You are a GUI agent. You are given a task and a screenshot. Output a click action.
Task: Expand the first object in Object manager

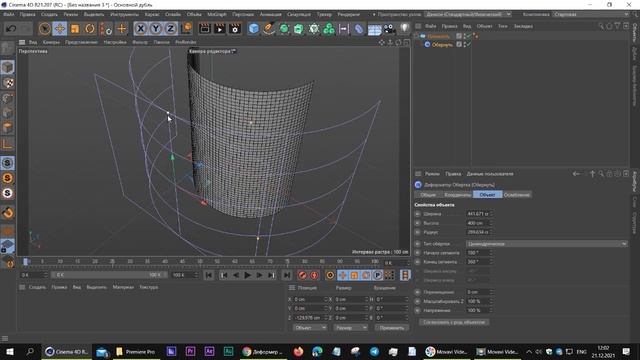coord(416,36)
